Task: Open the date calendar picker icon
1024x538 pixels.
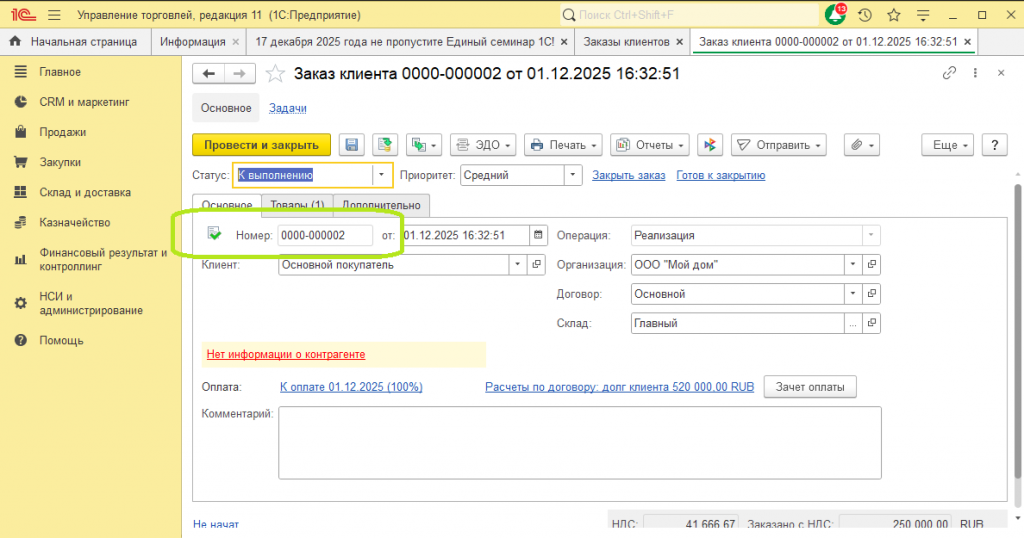Action: click(538, 235)
